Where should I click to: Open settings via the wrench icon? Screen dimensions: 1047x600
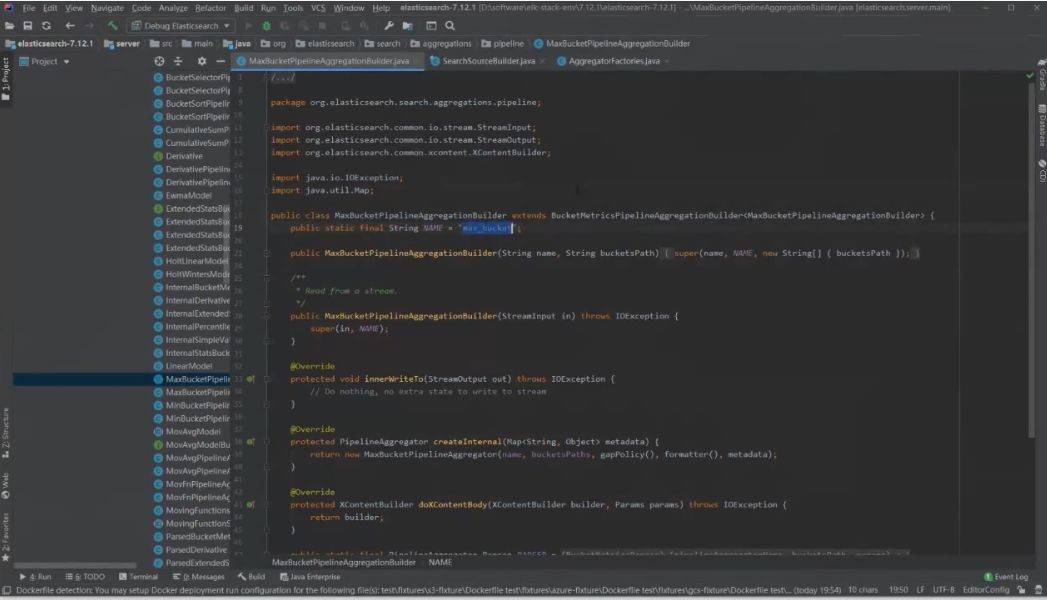tap(389, 25)
